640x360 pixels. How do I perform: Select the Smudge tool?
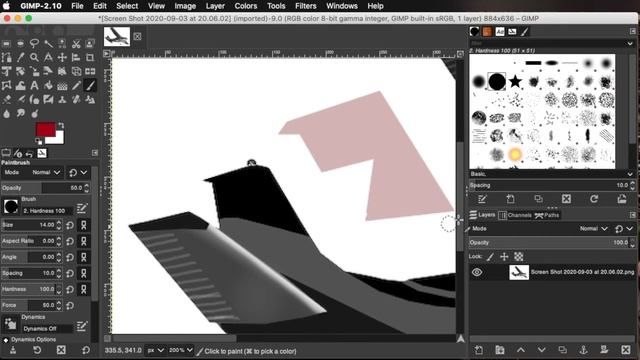[x=20, y=113]
